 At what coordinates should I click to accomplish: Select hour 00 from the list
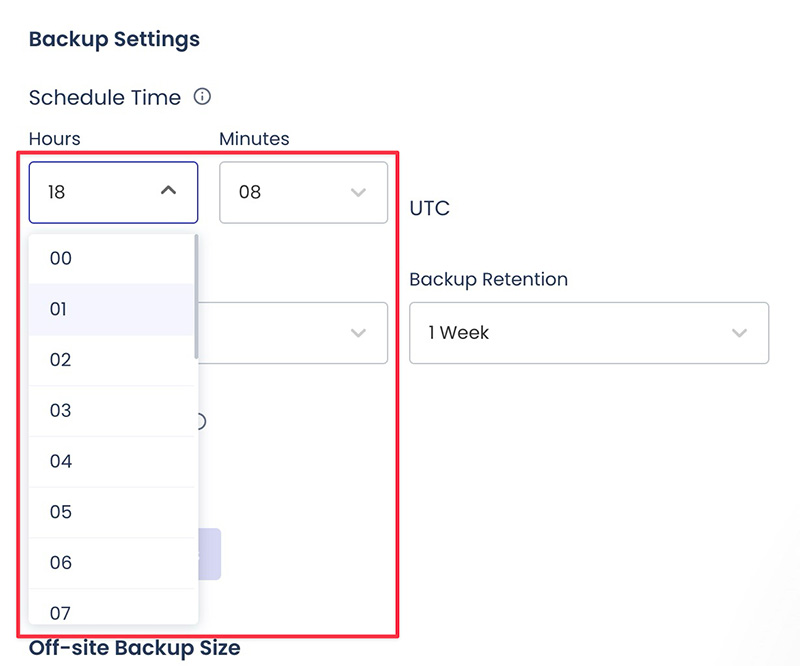coord(111,259)
